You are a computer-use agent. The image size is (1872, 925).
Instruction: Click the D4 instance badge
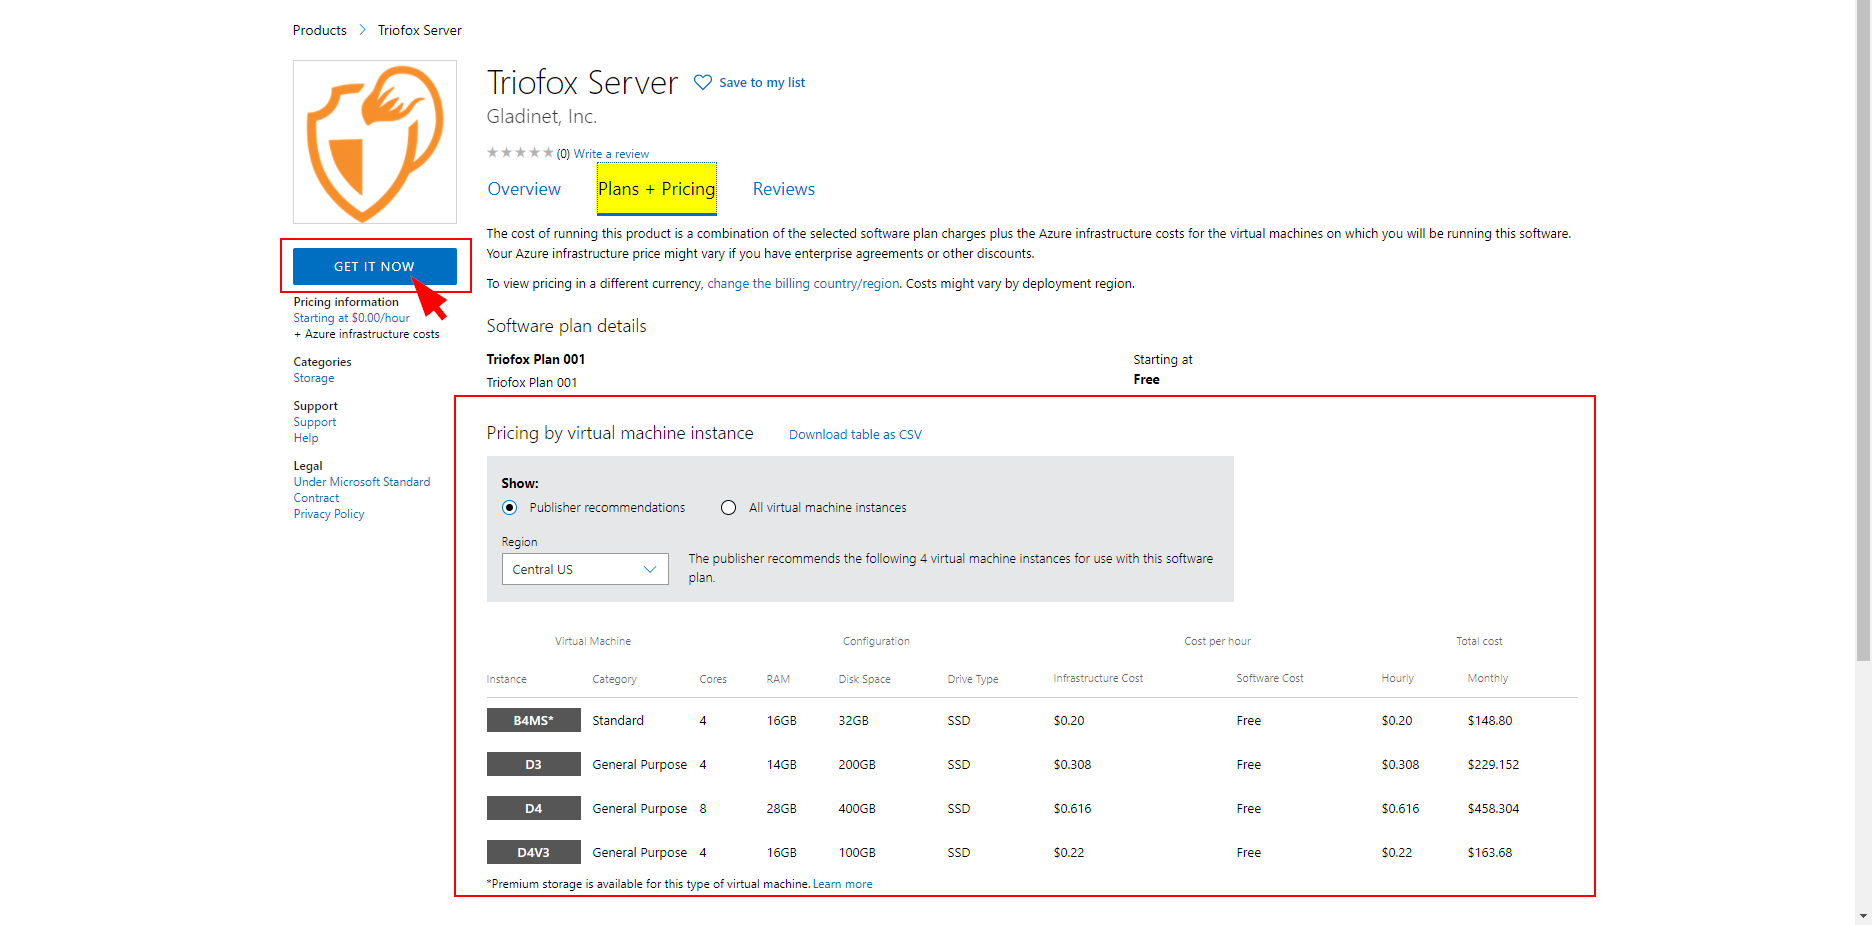tap(534, 808)
